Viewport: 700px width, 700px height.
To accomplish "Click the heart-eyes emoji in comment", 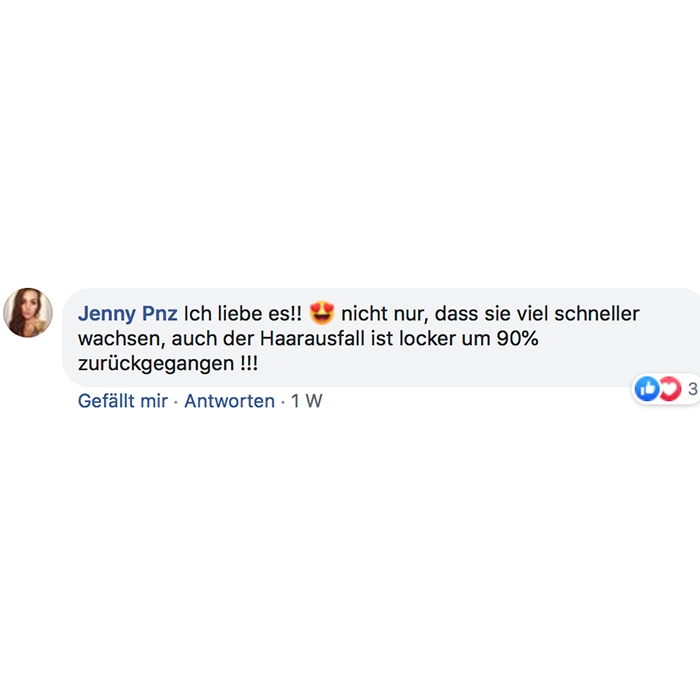I will point(321,313).
